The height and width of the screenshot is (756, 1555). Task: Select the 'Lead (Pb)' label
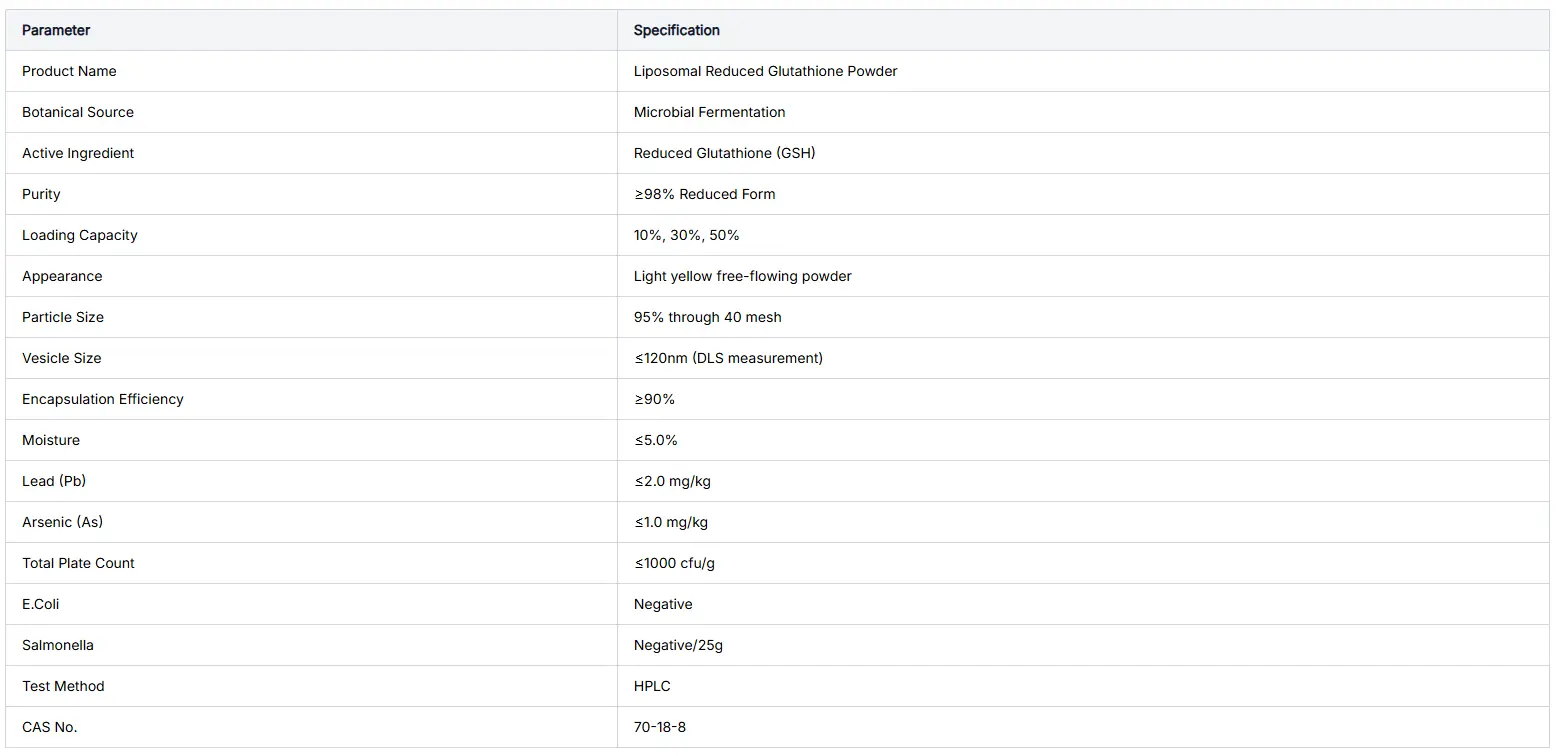tap(54, 481)
